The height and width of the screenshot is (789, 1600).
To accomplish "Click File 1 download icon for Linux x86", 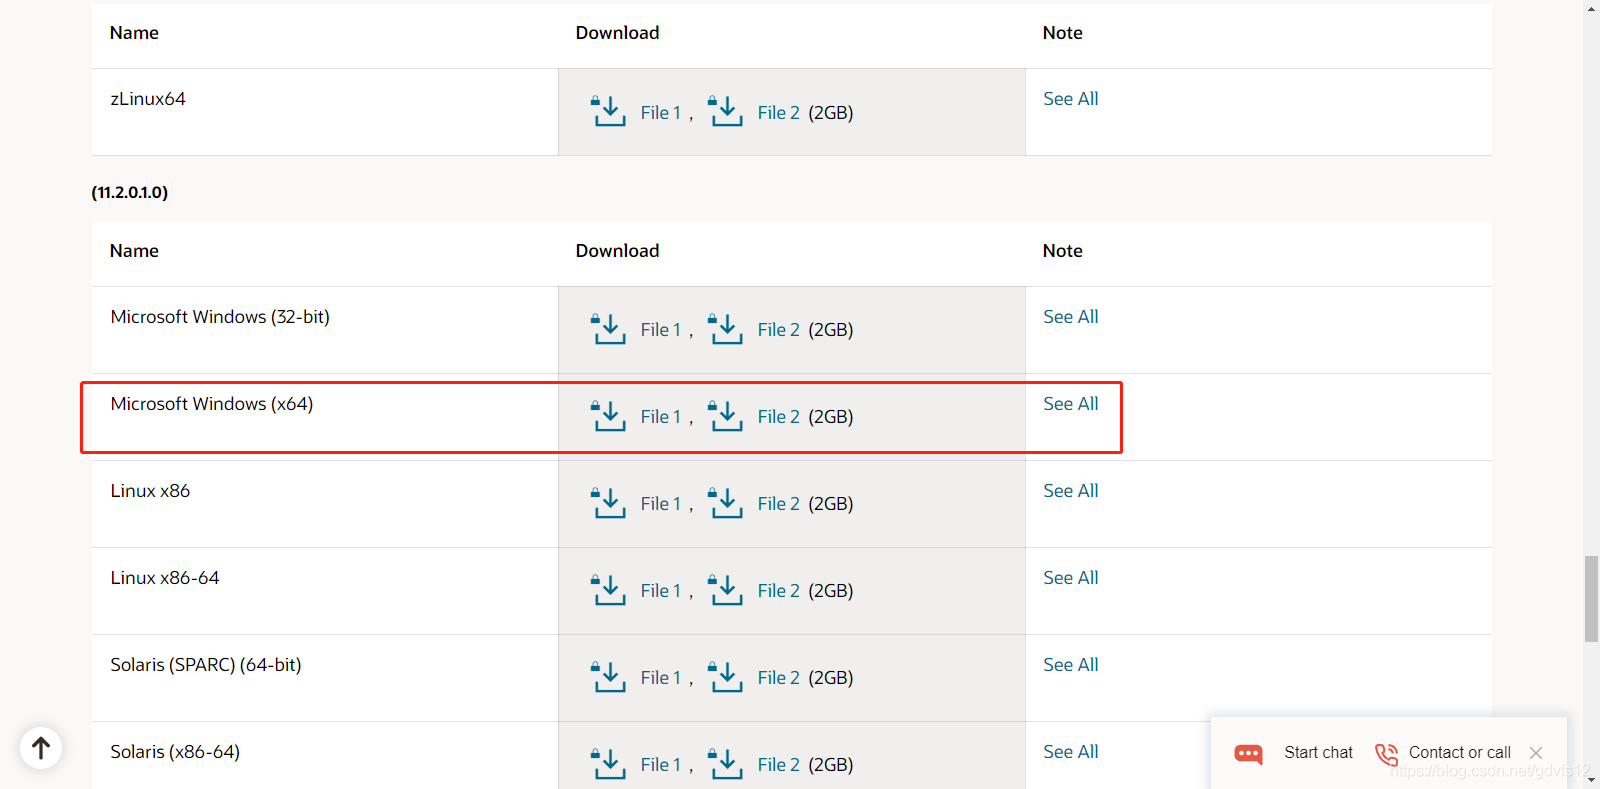I will [x=608, y=502].
